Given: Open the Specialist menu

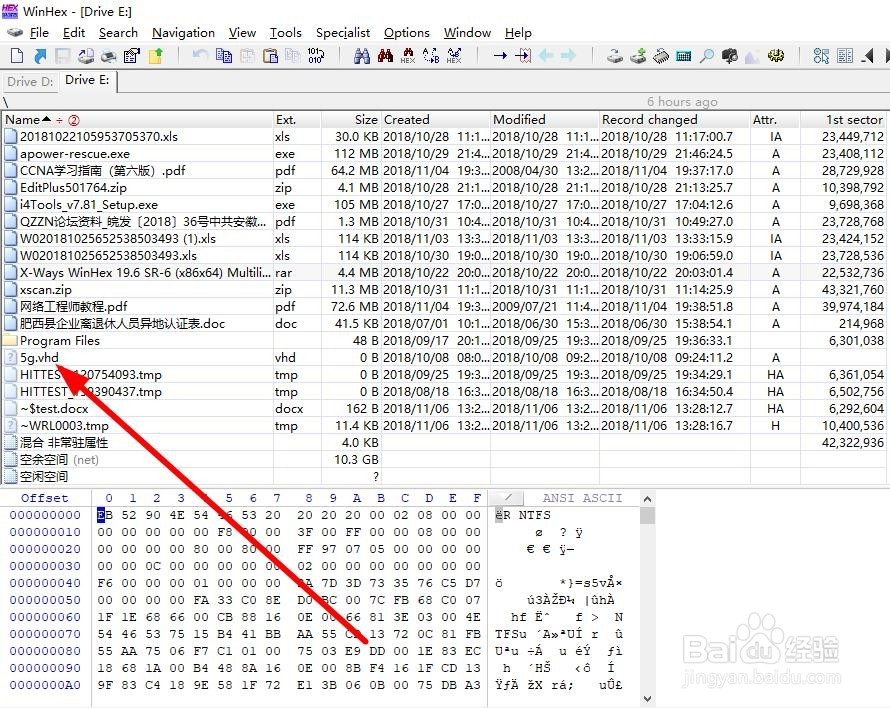Looking at the screenshot, I should [x=343, y=33].
